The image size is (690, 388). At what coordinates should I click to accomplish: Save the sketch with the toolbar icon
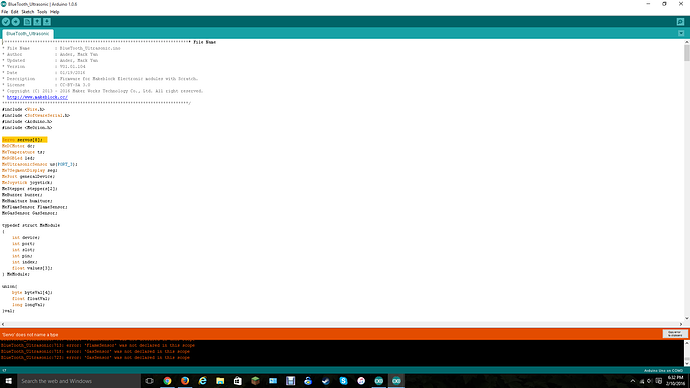point(47,22)
